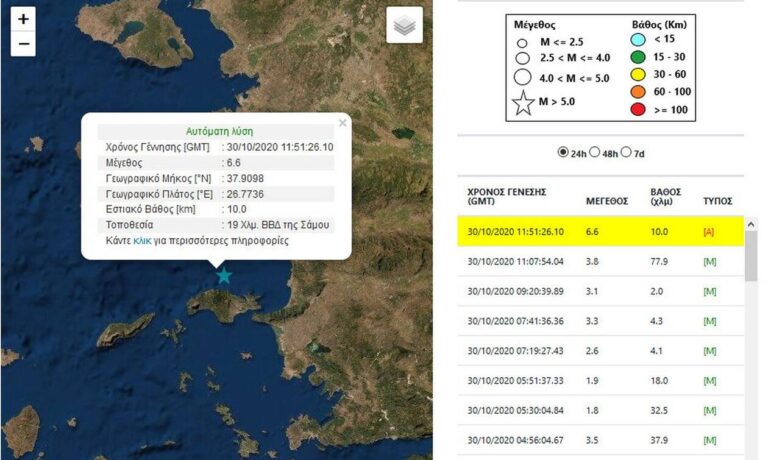The height and width of the screenshot is (460, 768).
Task: Select the 09:20:39.89 earthquake entry
Action: tap(600, 291)
